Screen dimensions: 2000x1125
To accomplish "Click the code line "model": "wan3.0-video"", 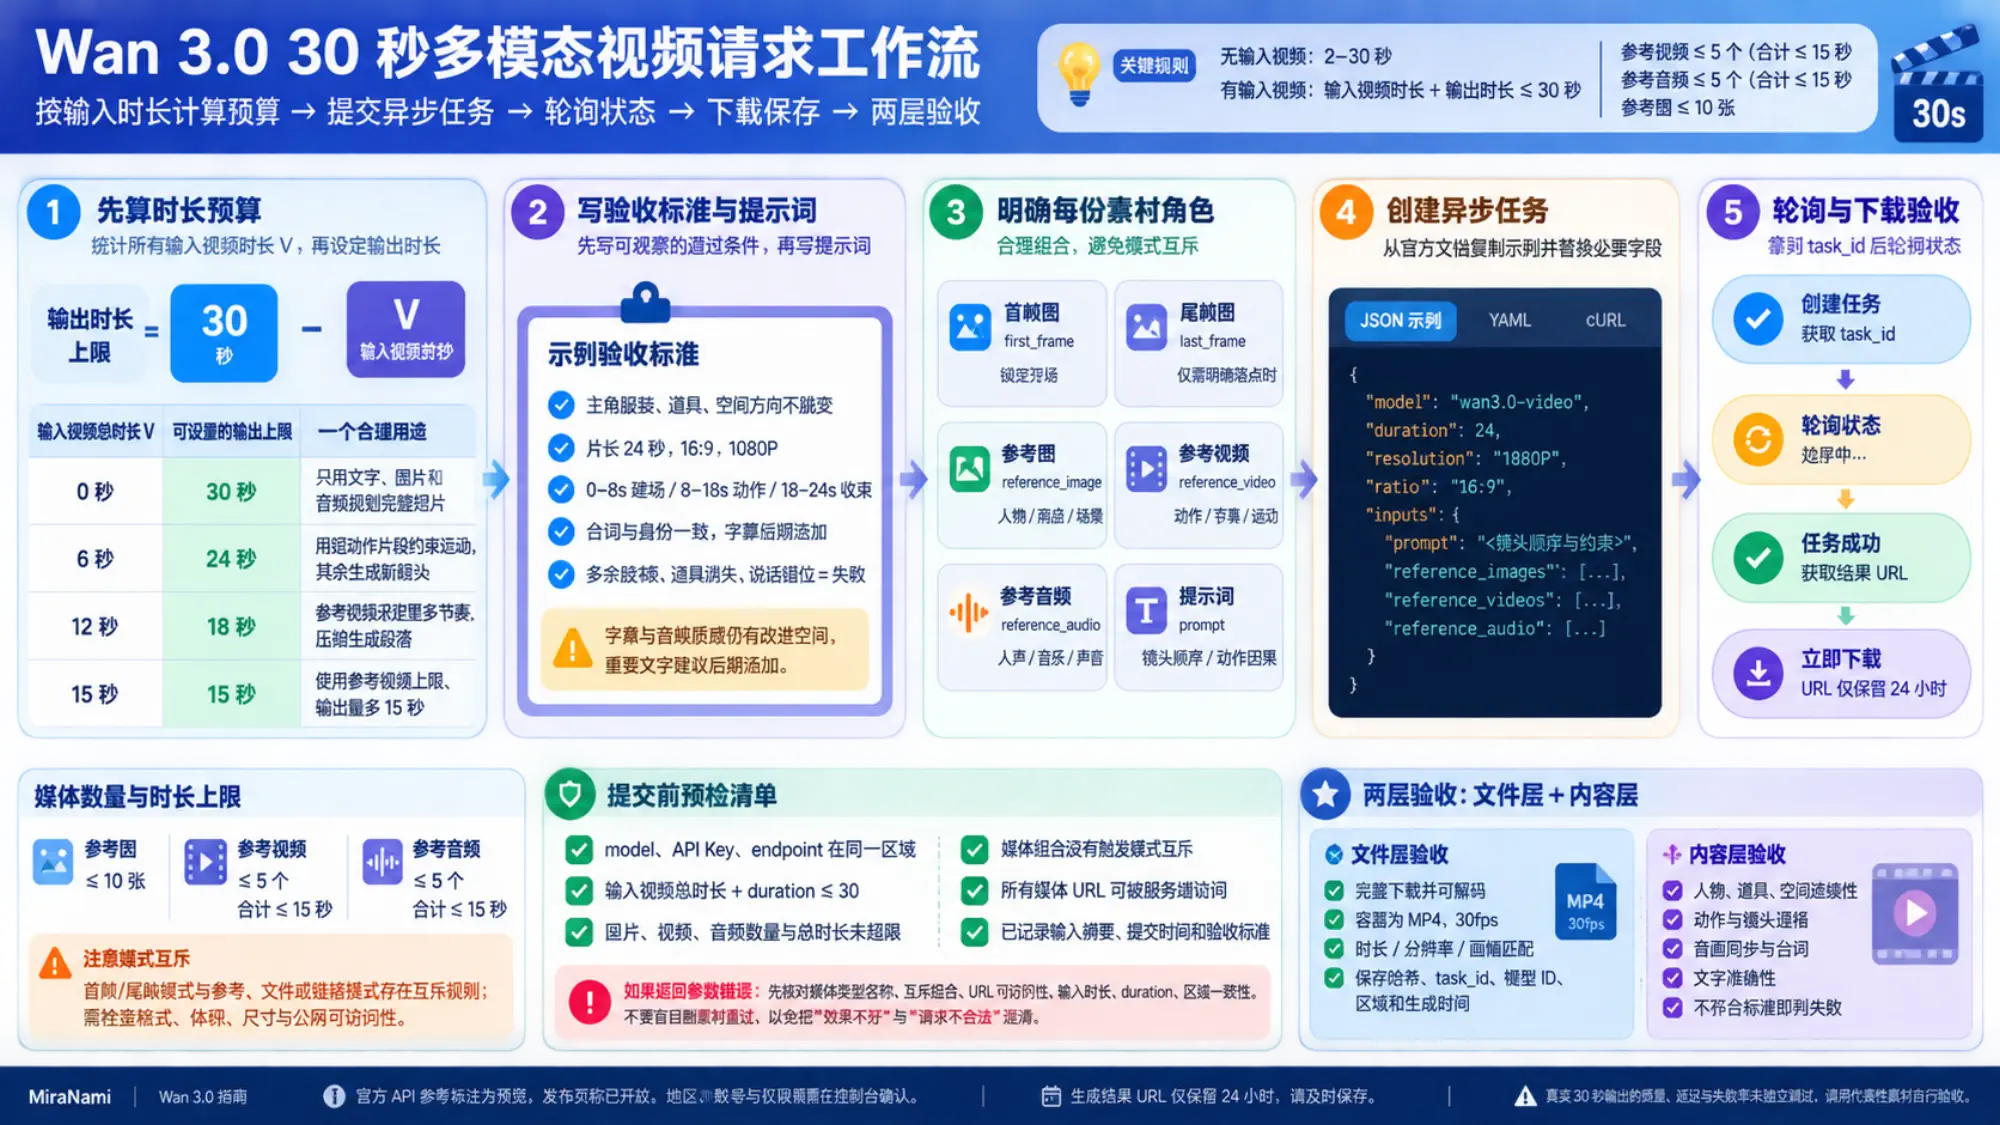I will click(x=1477, y=402).
